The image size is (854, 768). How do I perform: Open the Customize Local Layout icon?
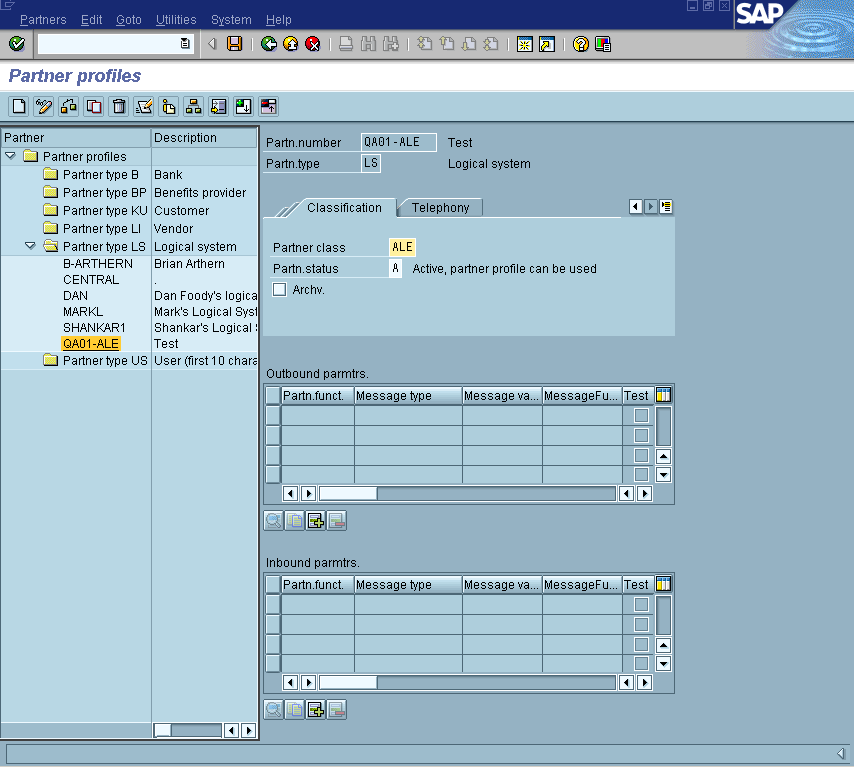point(603,44)
